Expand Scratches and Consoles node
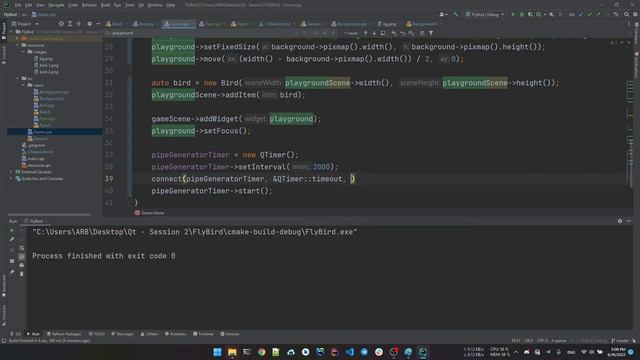Viewport: 640px width, 360px height. pyautogui.click(x=11, y=178)
